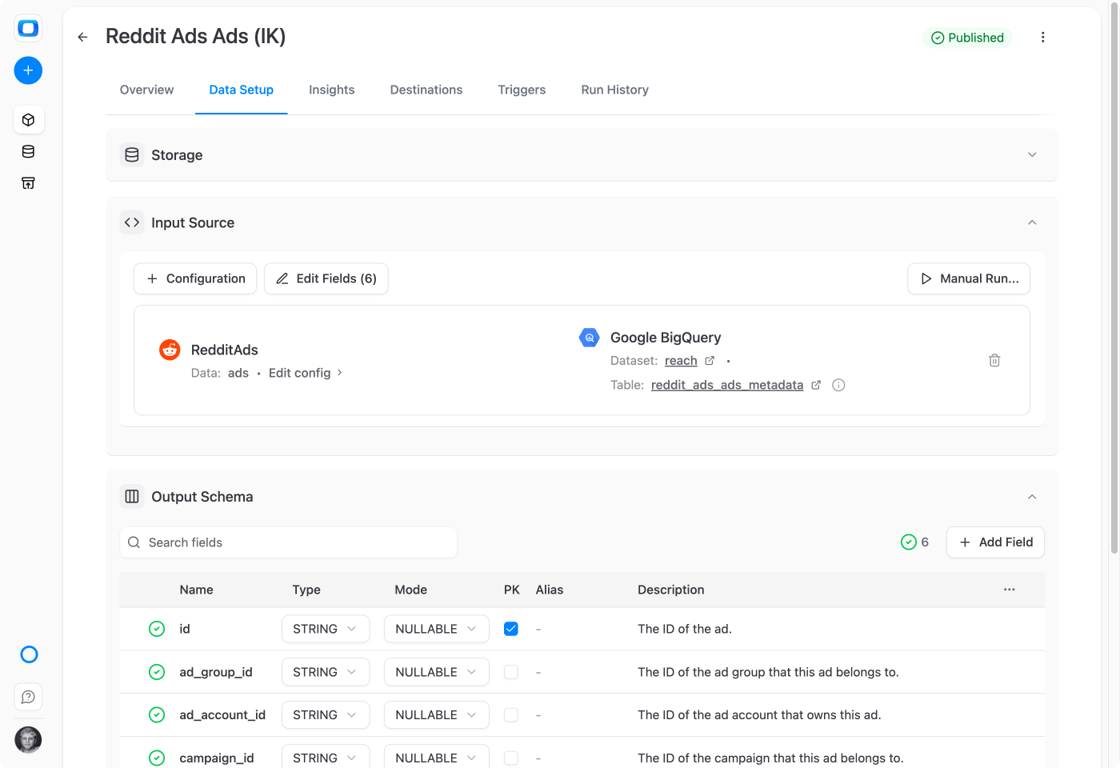Click the blue plus create button in sidebar

tap(28, 70)
